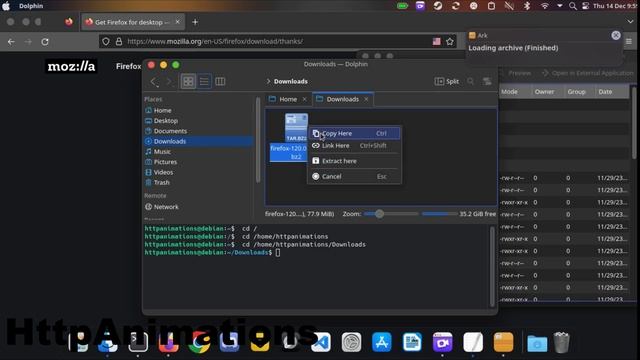The image size is (640, 360).
Task: Go back in Dolphin navigation
Action: pyautogui.click(x=154, y=81)
